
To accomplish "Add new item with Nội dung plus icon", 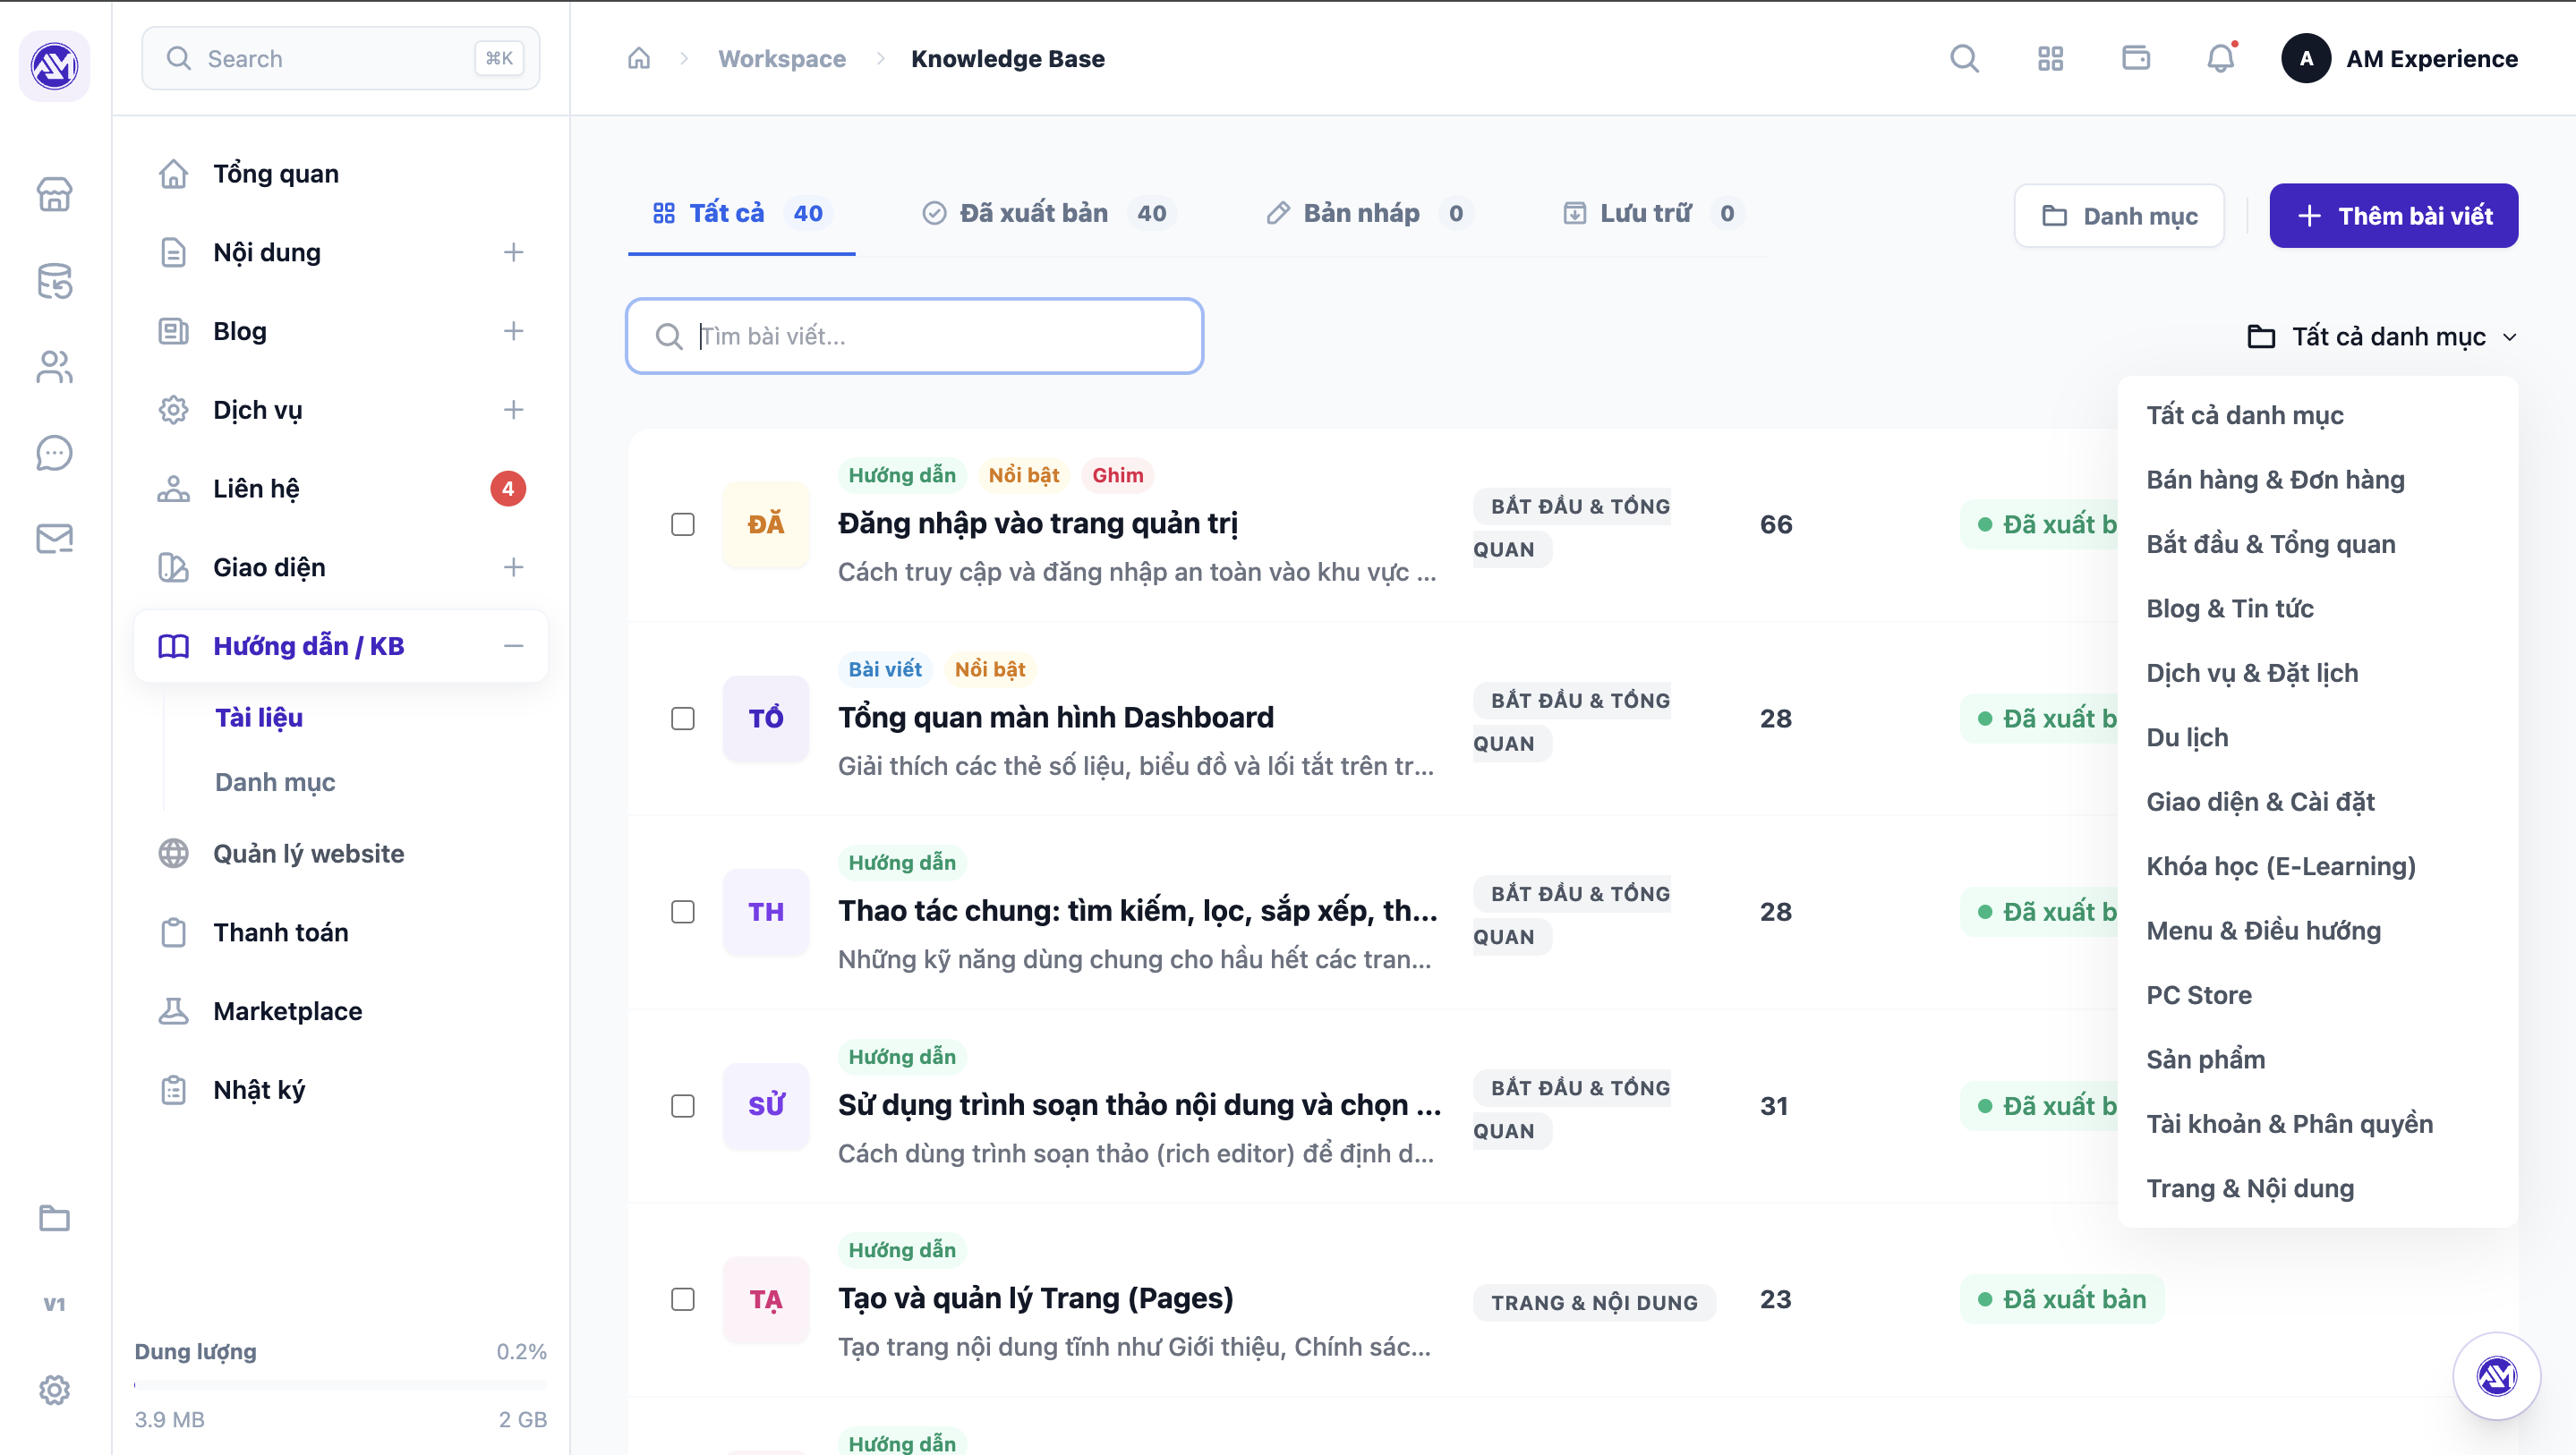I will (x=514, y=252).
